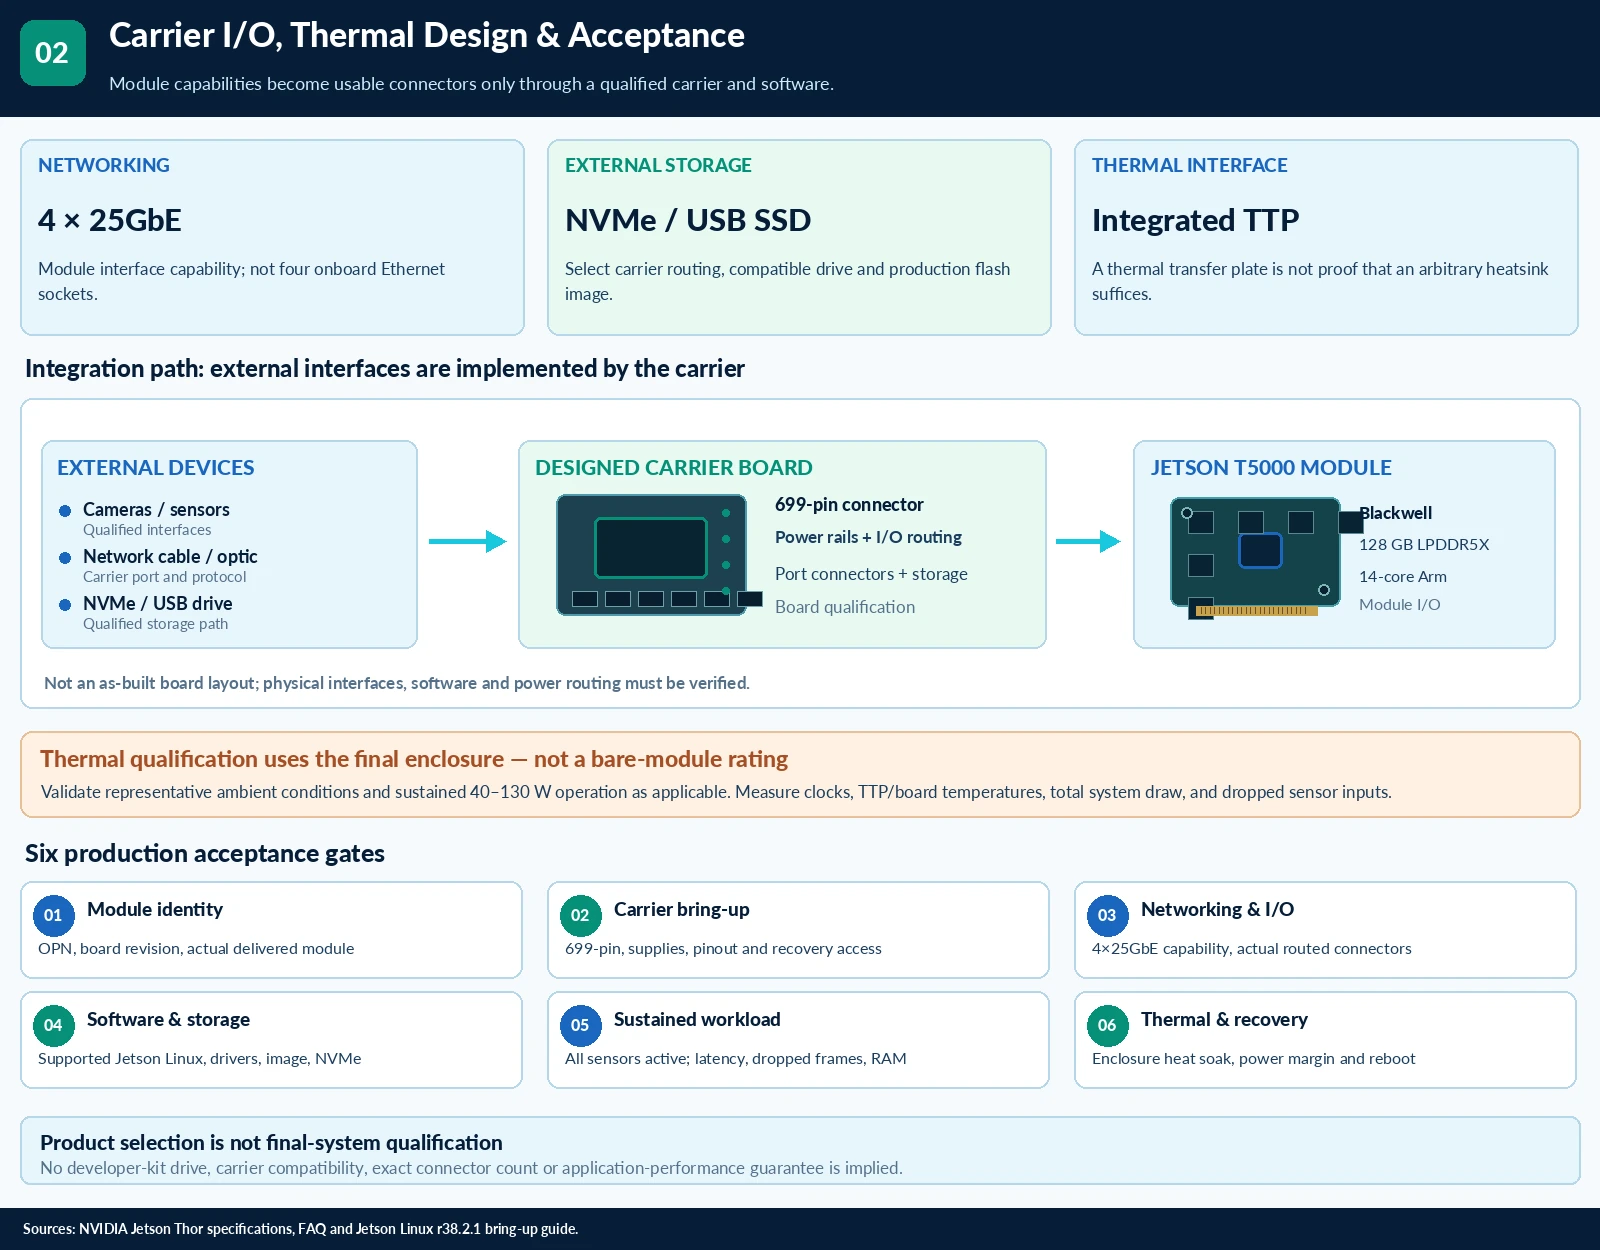Click the 'Thermal qualification uses the final enclosure' heading
1600x1250 pixels.
click(x=414, y=759)
